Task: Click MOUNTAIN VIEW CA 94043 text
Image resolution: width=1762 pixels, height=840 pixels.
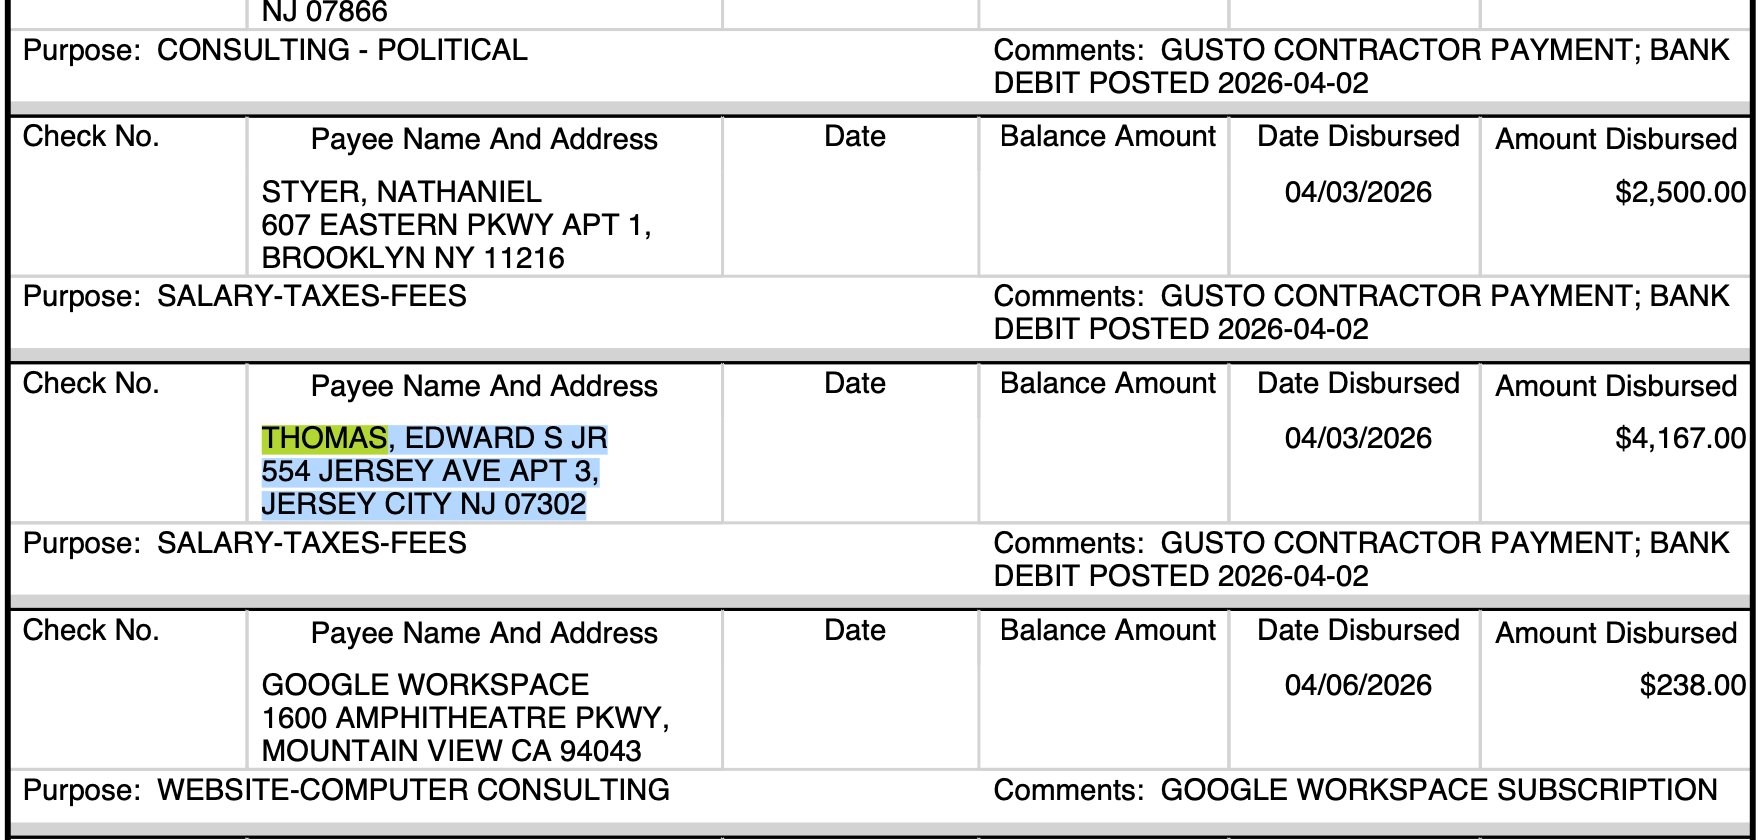Action: coord(451,751)
